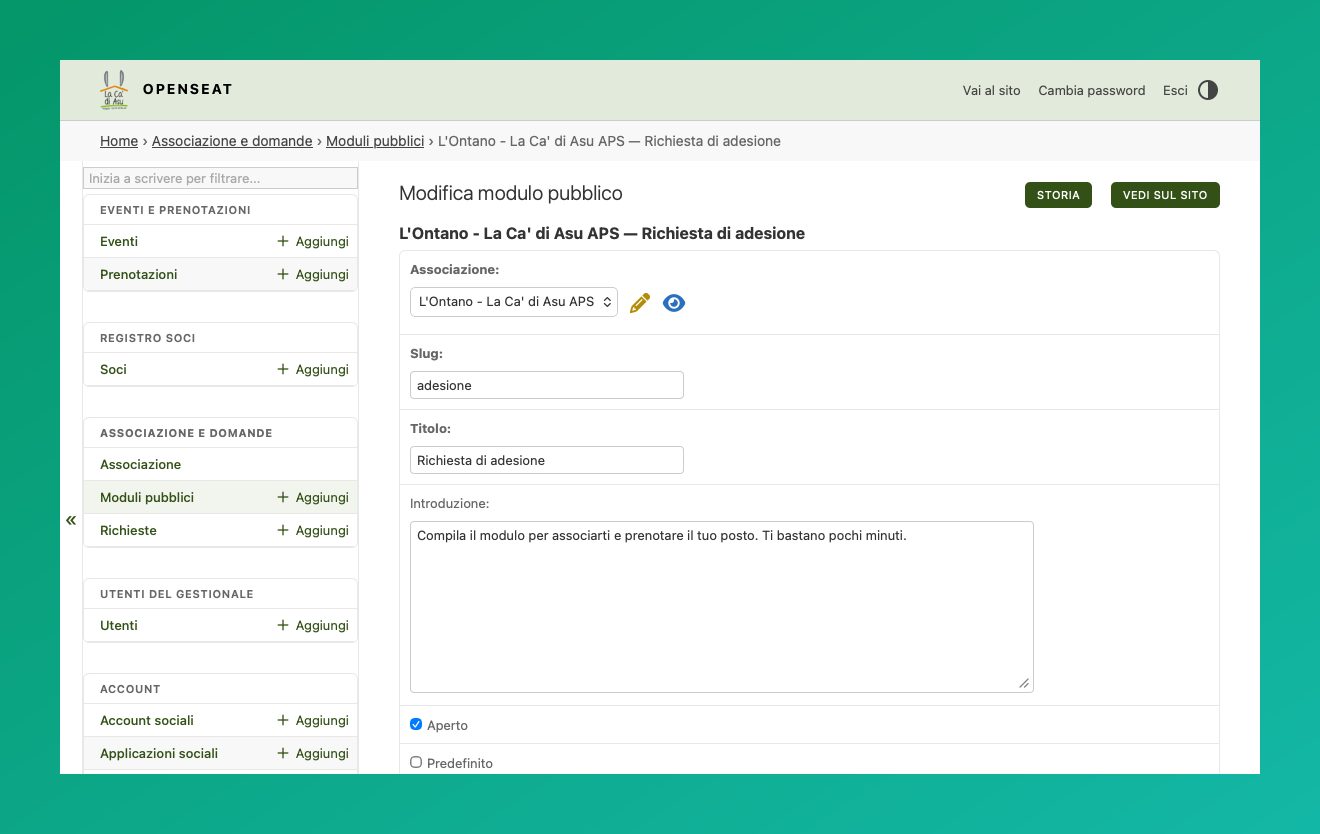
Task: Open Account sociali in the sidebar
Action: click(147, 720)
